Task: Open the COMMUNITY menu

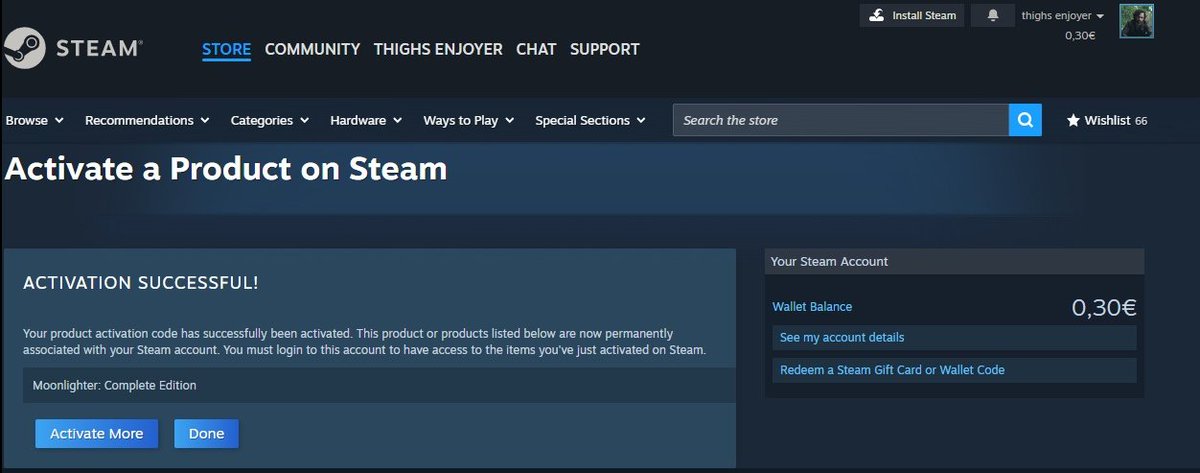Action: (312, 49)
